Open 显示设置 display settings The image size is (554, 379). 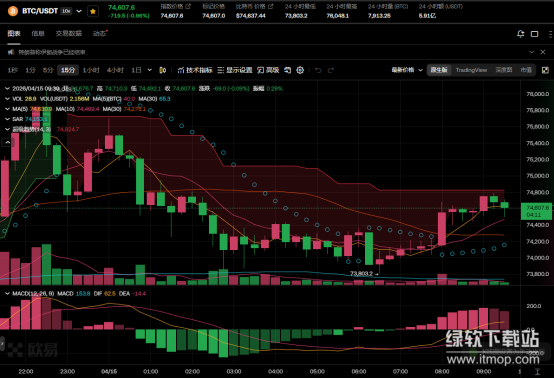pos(235,70)
